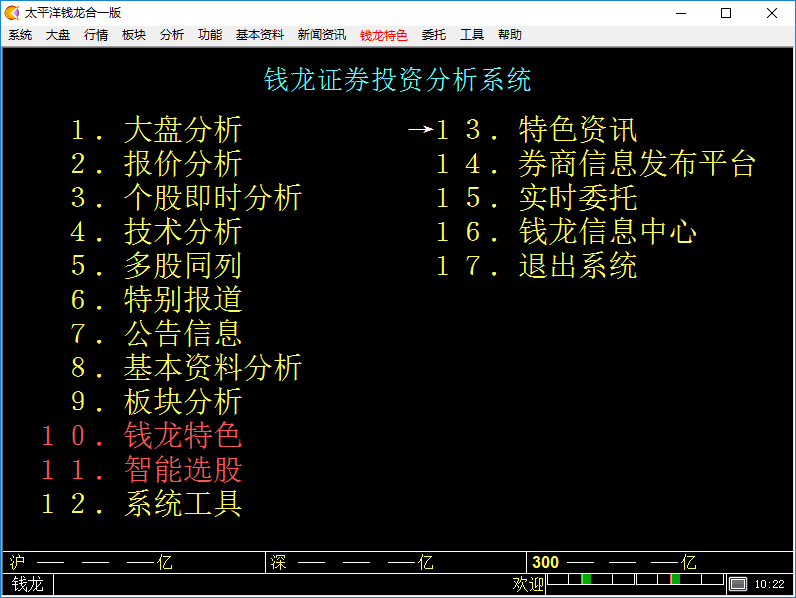Viewport: 796px width, 598px height.
Task: Click the 深 market index status field
Action: (x=396, y=562)
